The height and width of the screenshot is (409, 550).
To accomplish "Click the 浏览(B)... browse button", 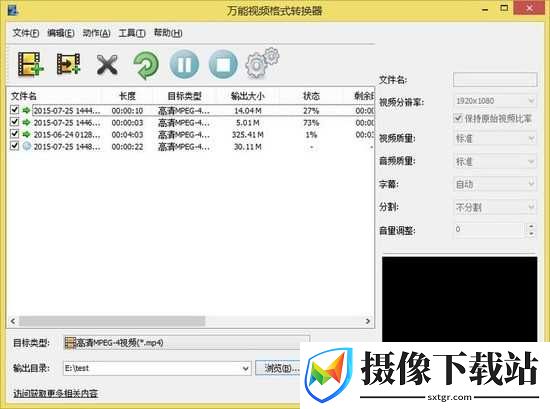I will 278,368.
